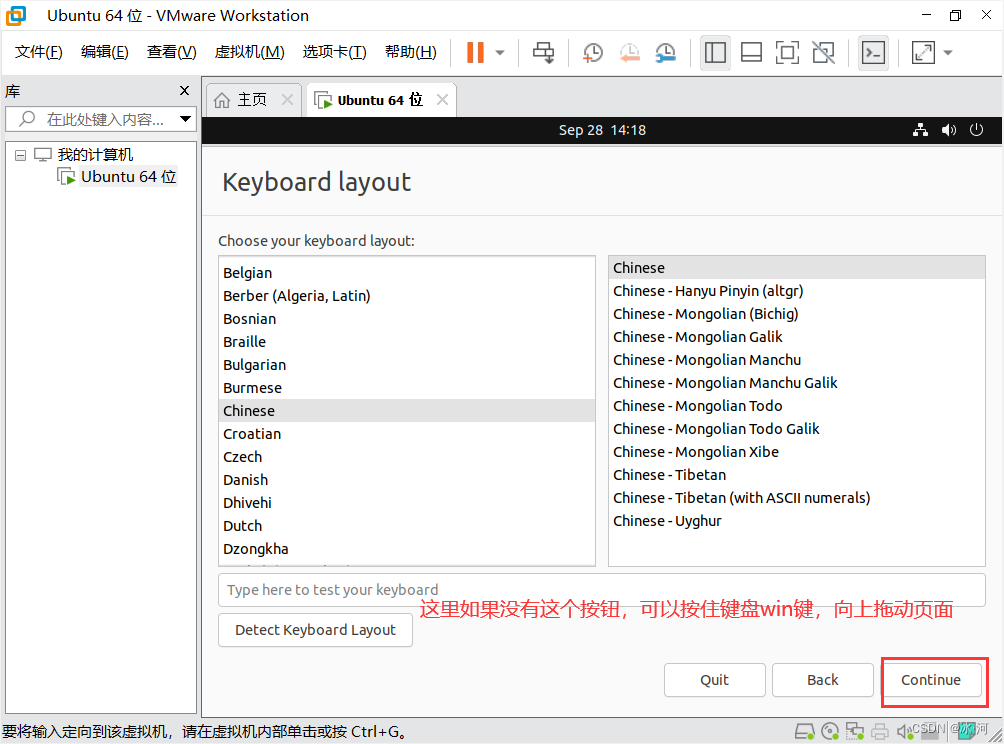Image resolution: width=1004 pixels, height=744 pixels.
Task: Select Chinese - Mongolian (Bichig) variant
Action: (797, 314)
